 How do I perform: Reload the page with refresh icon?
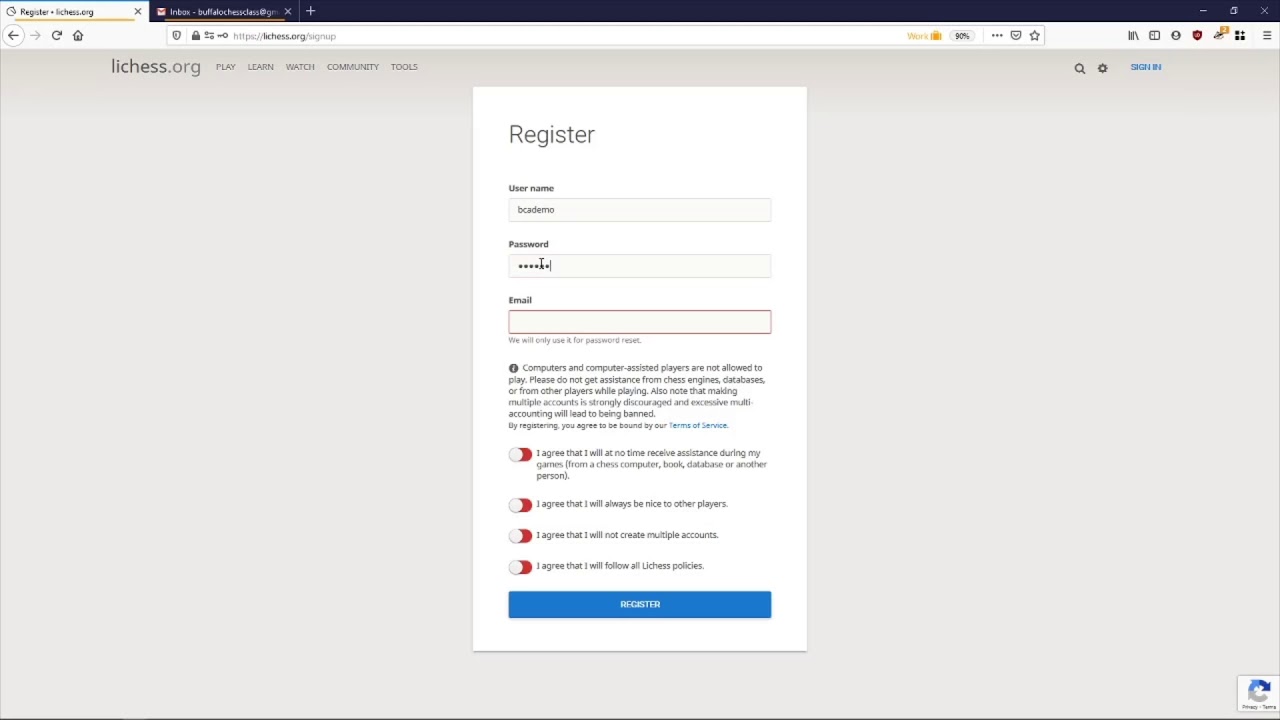point(57,35)
